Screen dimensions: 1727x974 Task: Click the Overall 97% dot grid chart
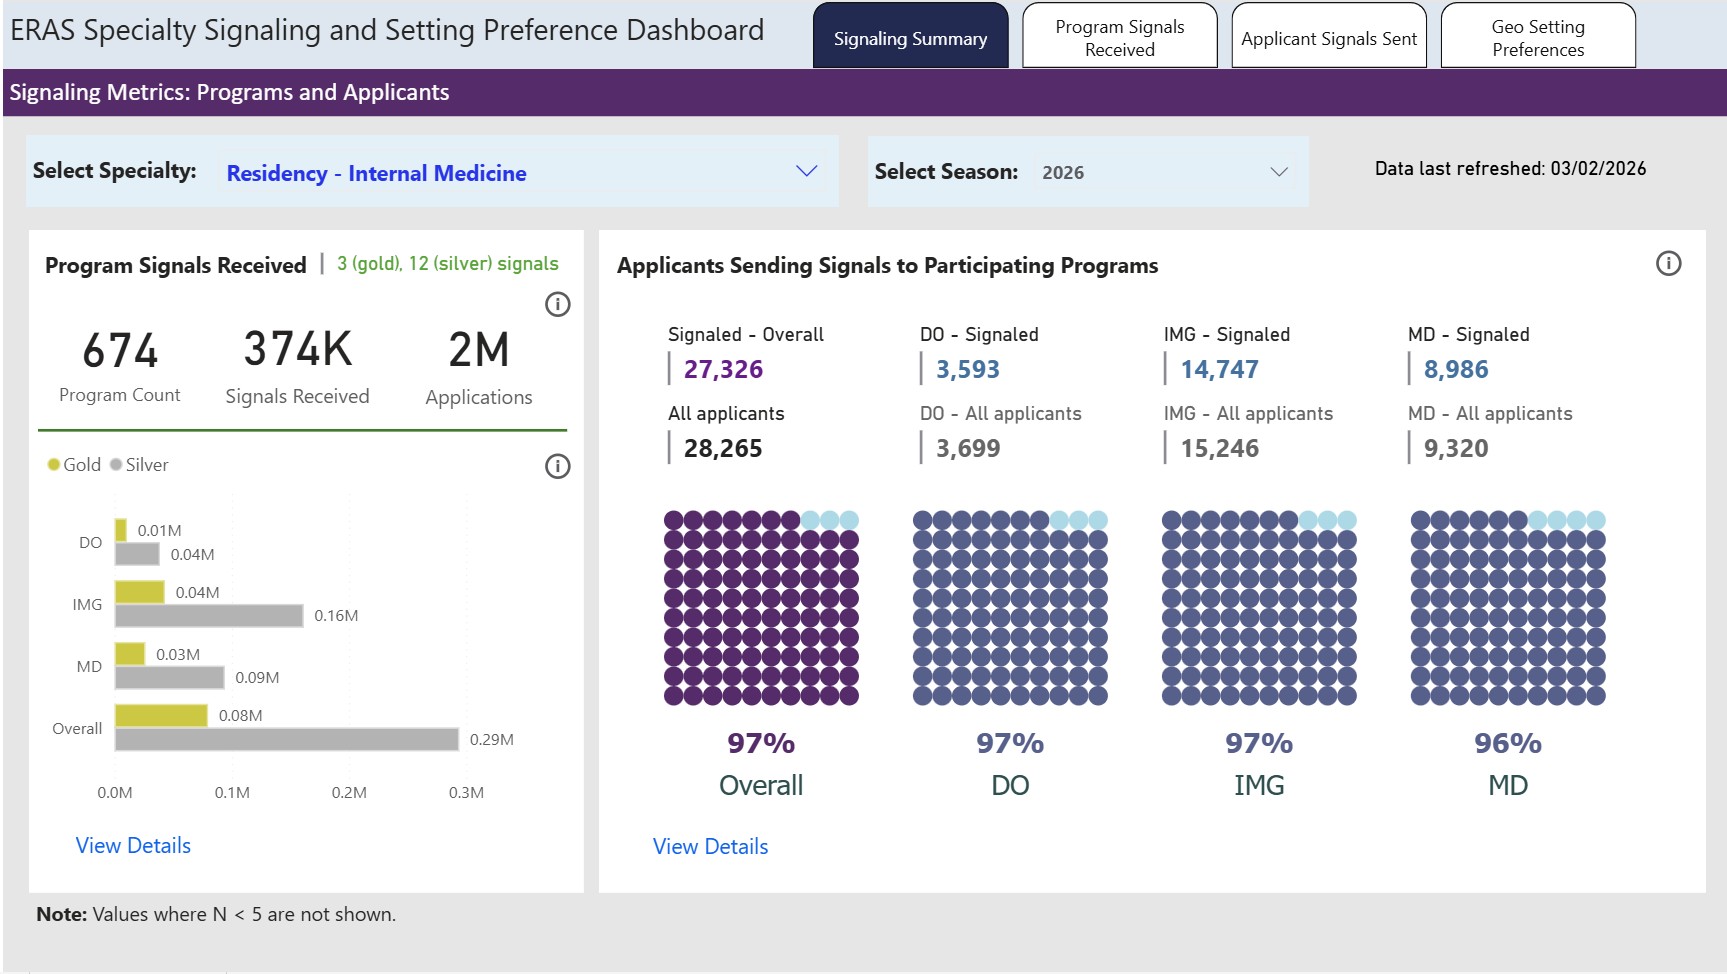point(761,608)
